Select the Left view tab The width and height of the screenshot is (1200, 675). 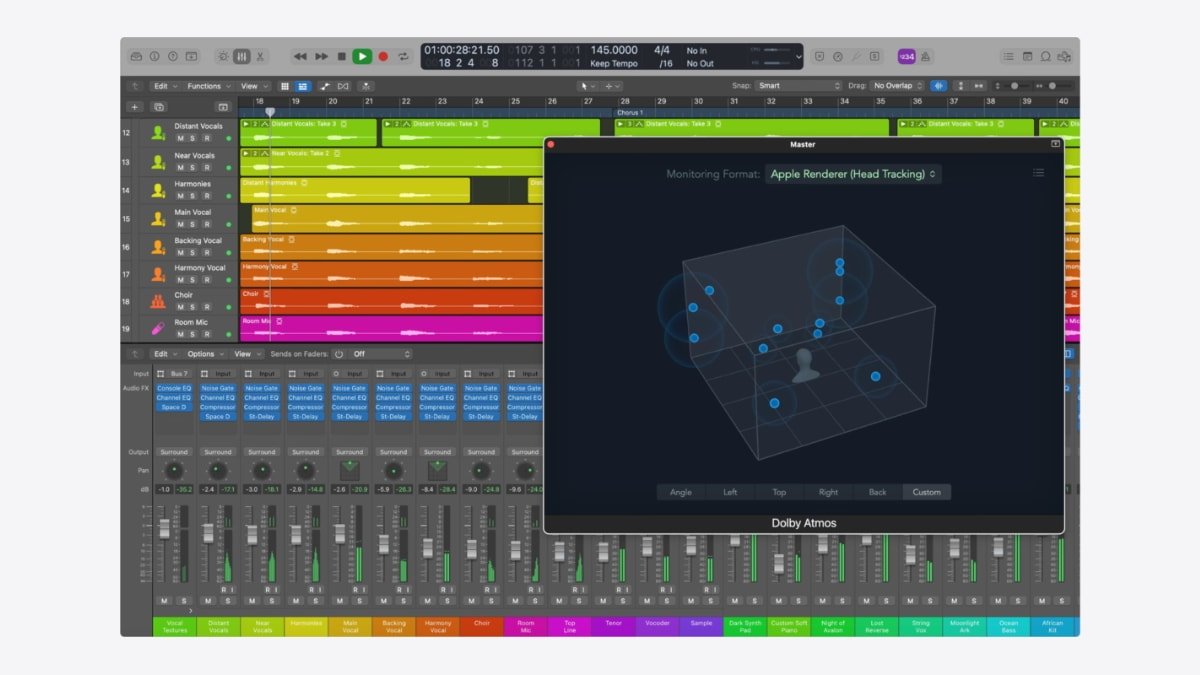click(730, 492)
